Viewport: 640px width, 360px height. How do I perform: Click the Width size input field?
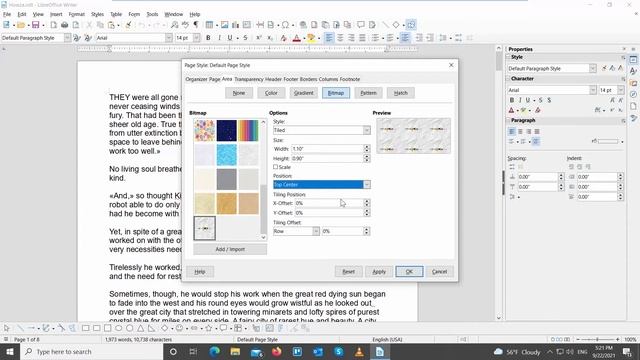[327, 149]
